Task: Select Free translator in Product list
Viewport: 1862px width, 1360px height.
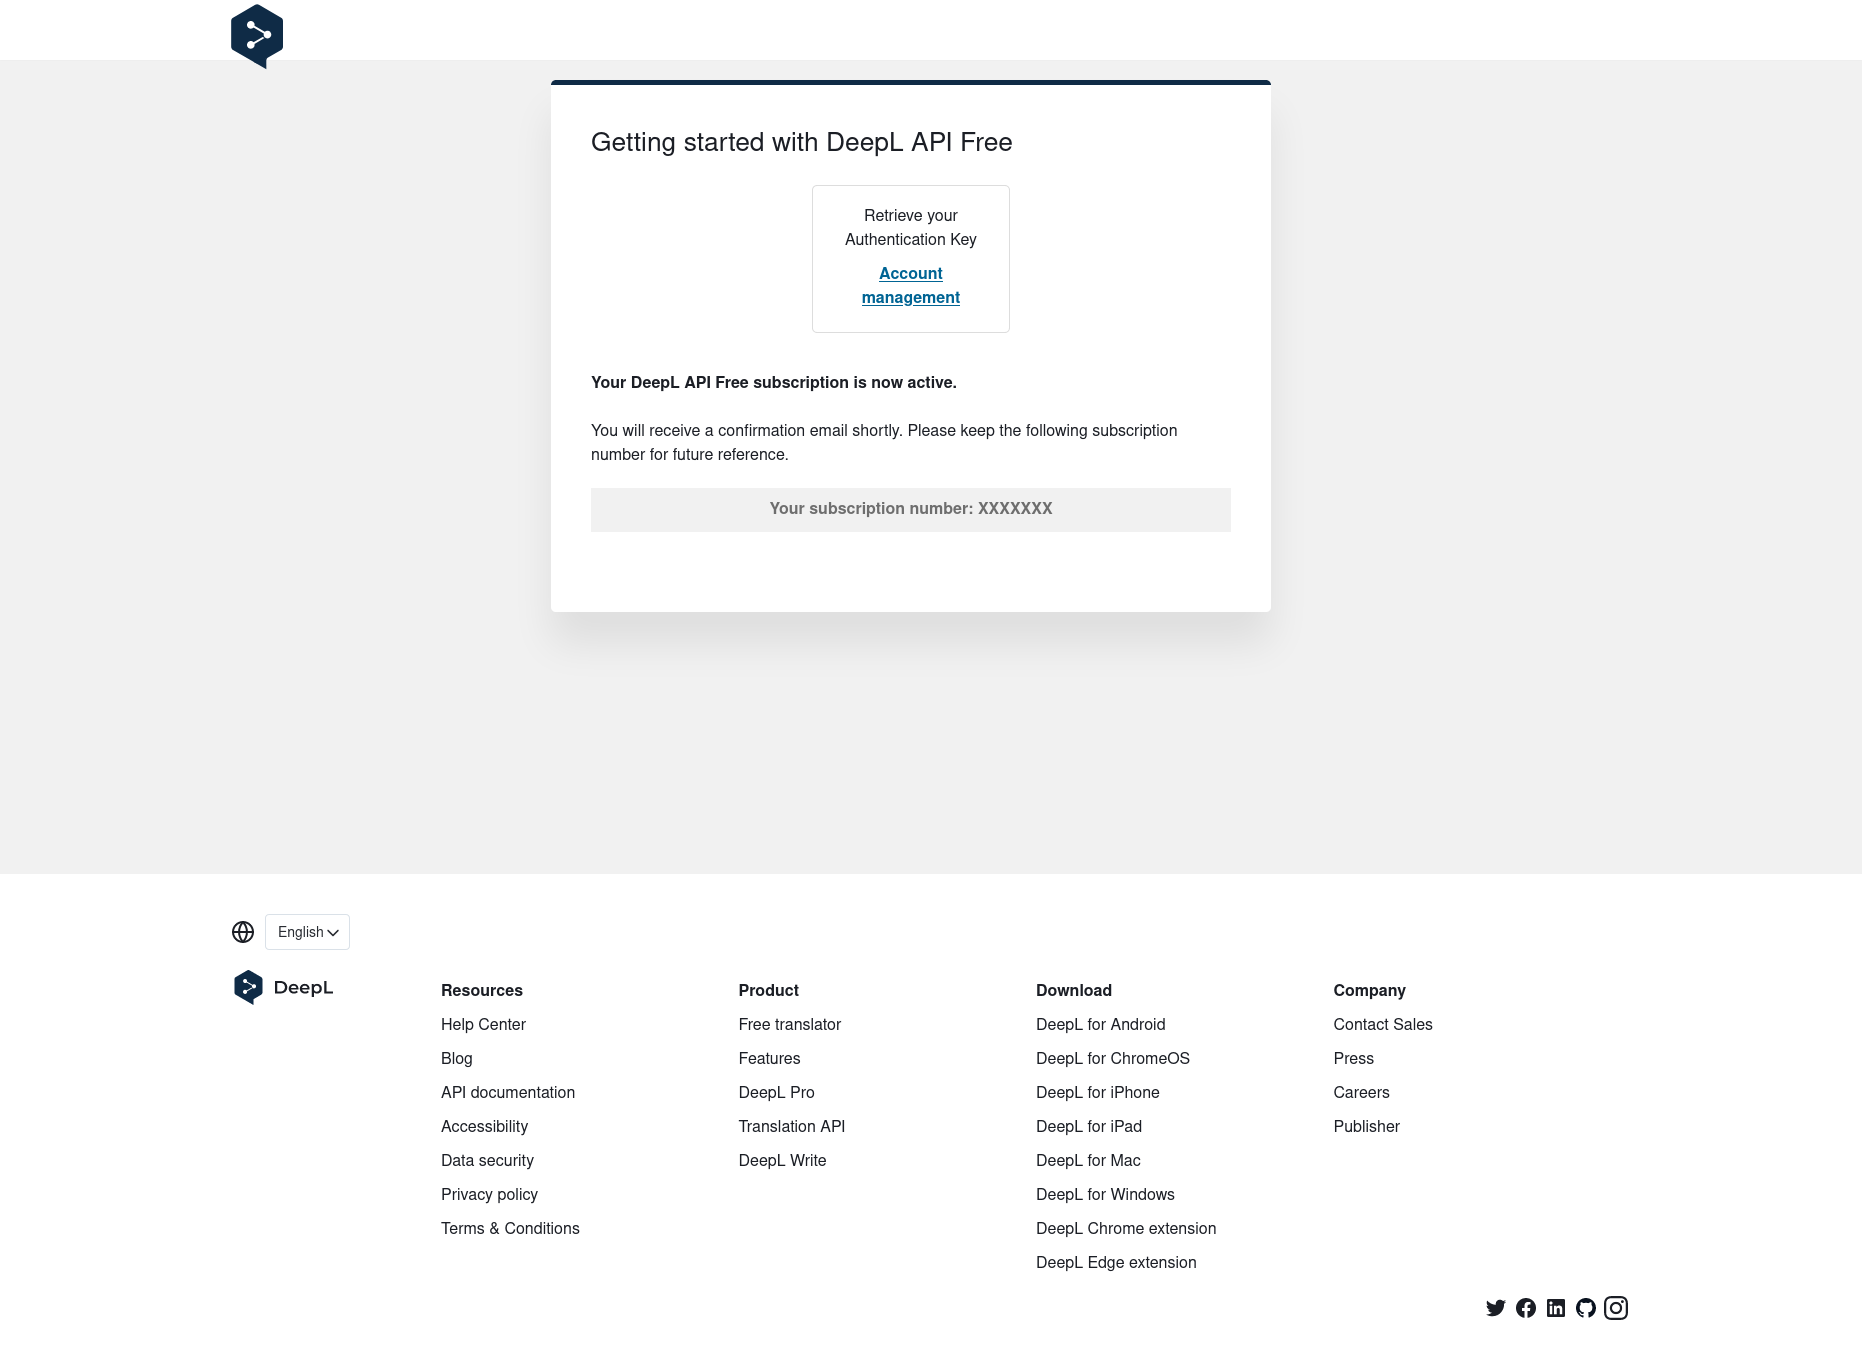Action: click(x=789, y=1024)
